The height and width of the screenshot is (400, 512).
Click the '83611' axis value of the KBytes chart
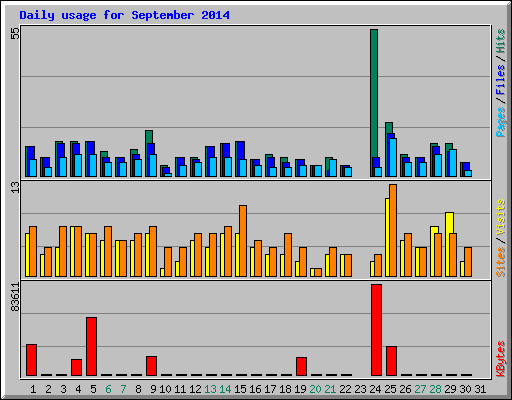click(x=15, y=297)
